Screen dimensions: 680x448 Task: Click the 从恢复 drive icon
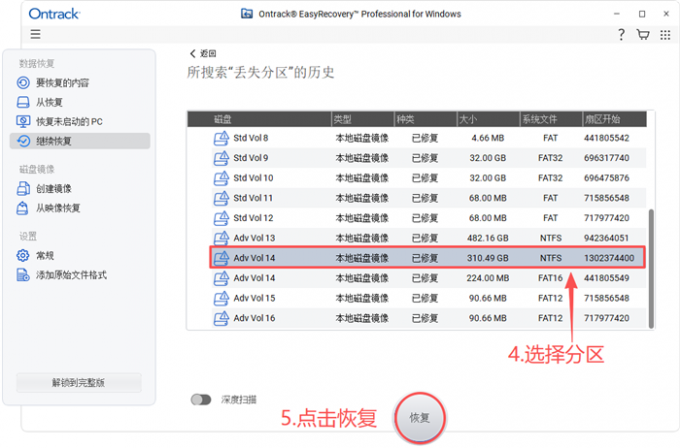click(x=23, y=102)
